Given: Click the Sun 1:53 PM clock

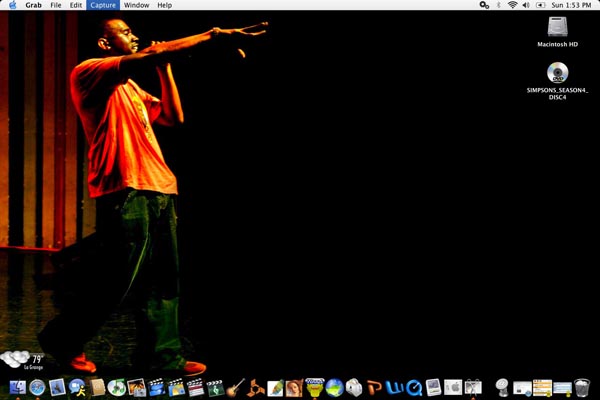Looking at the screenshot, I should 571,5.
